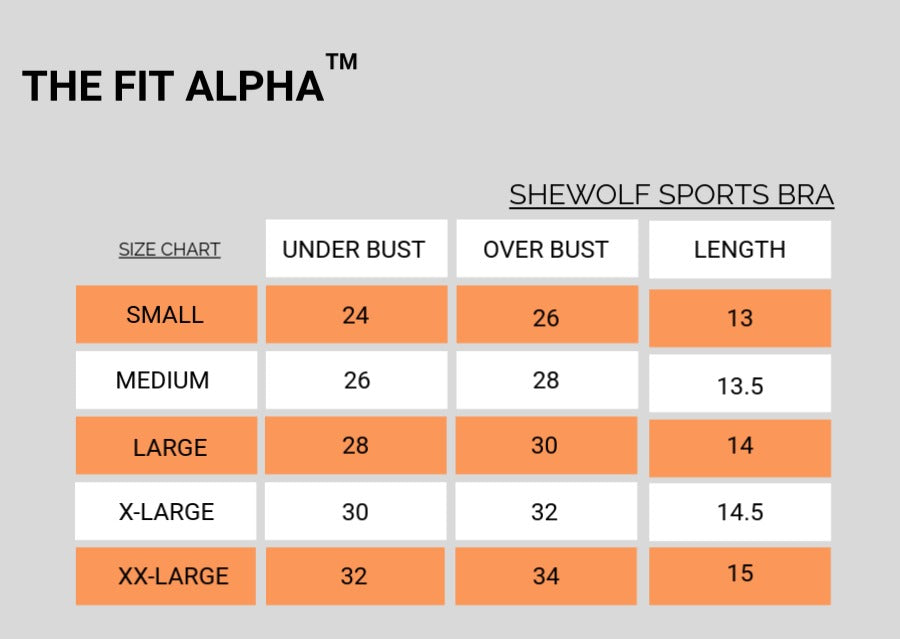Click the SHEWOLF SPORTS BRA underlined heading

671,194
